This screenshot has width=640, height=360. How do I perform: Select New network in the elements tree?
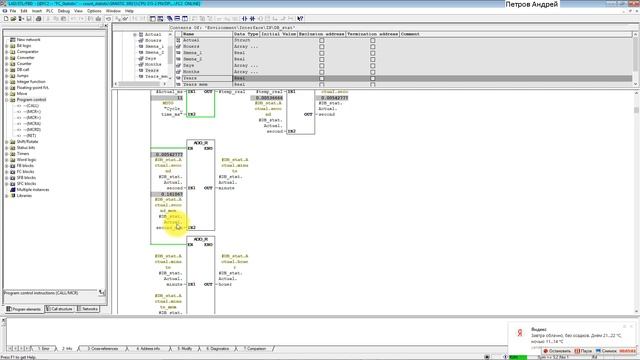pyautogui.click(x=28, y=40)
